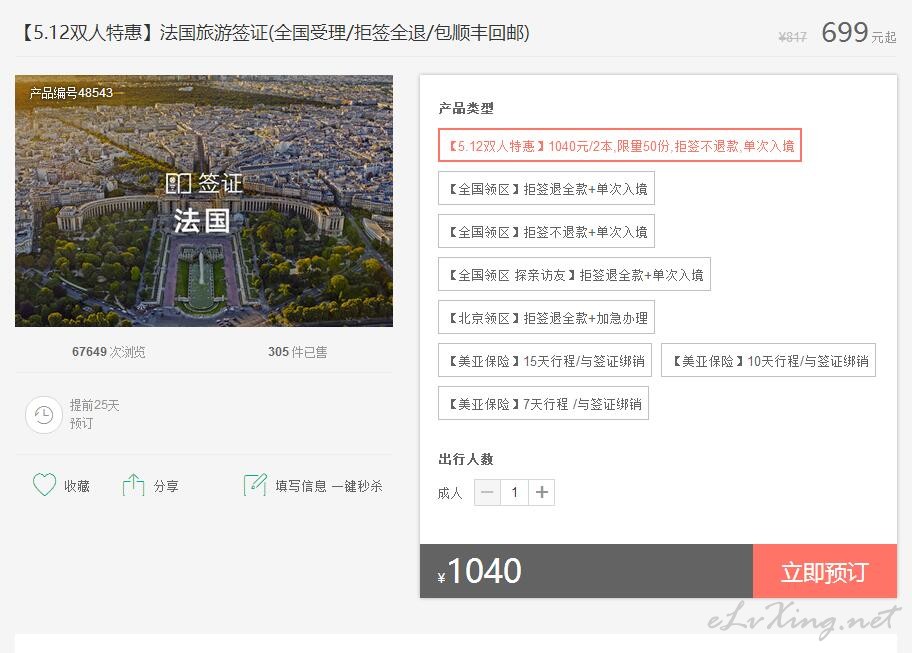Click the 提前25天预订 notice text

point(94,414)
